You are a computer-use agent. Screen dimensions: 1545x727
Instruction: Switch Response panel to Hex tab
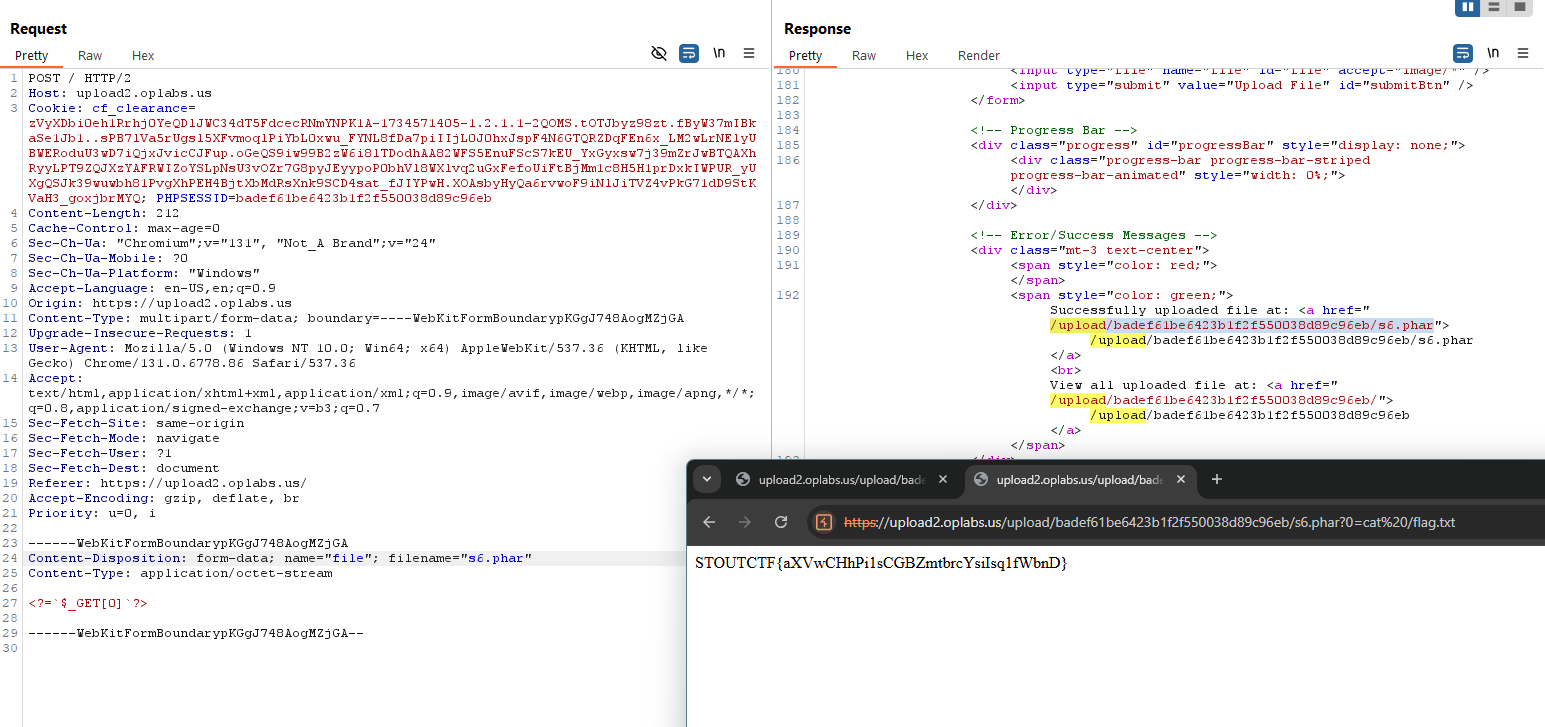tap(917, 56)
